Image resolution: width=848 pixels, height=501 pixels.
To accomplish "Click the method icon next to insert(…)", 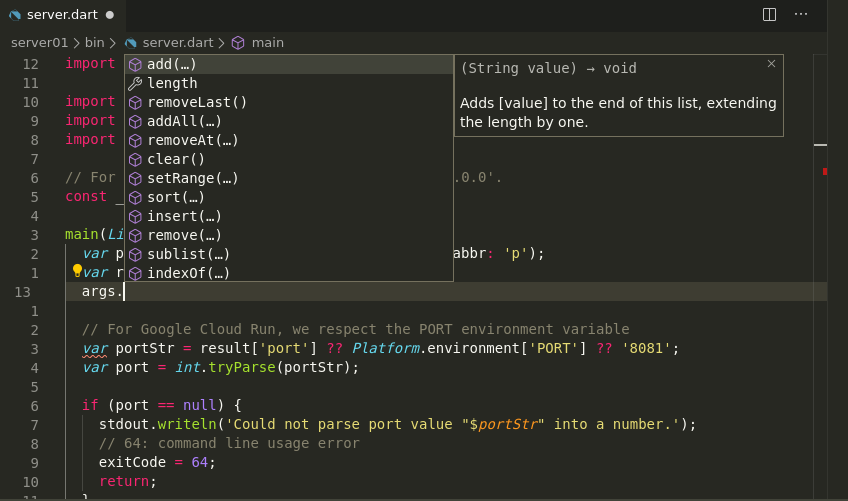I will (135, 216).
